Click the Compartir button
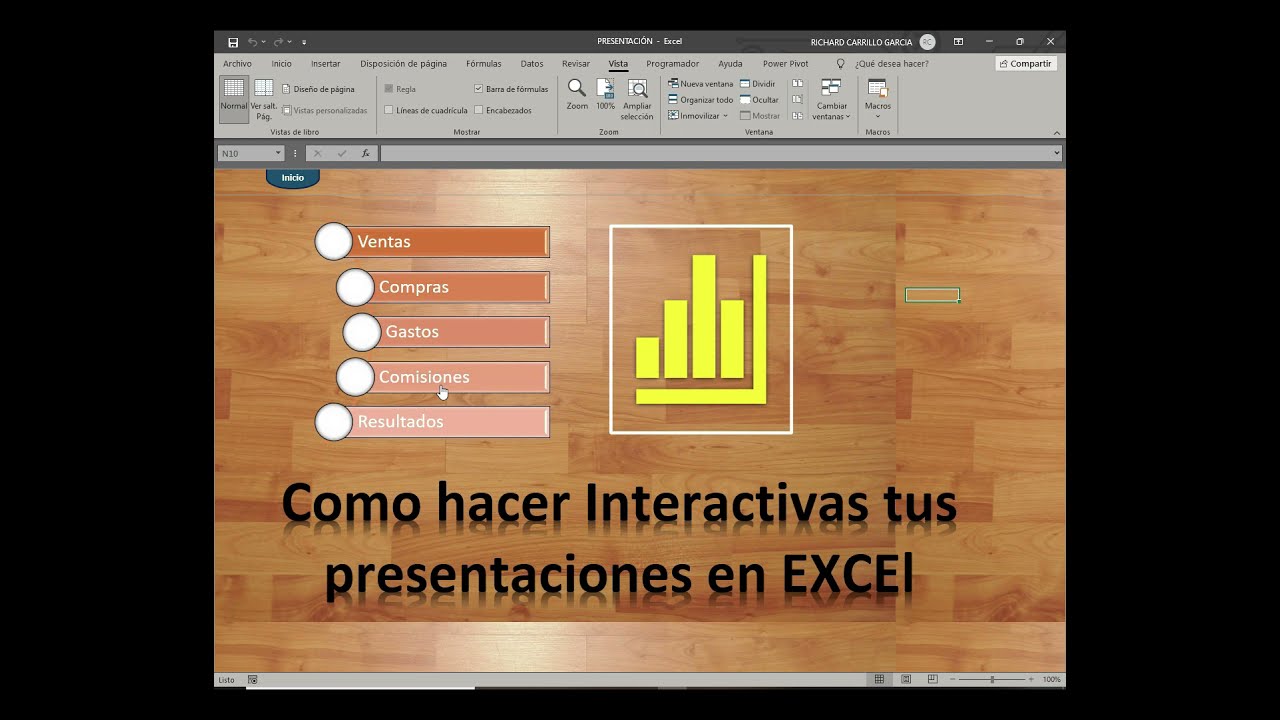1280x720 pixels. coord(1026,63)
